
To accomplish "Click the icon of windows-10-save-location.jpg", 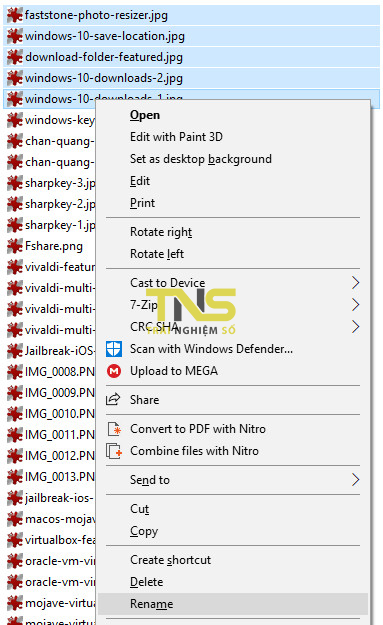I will pos(15,36).
